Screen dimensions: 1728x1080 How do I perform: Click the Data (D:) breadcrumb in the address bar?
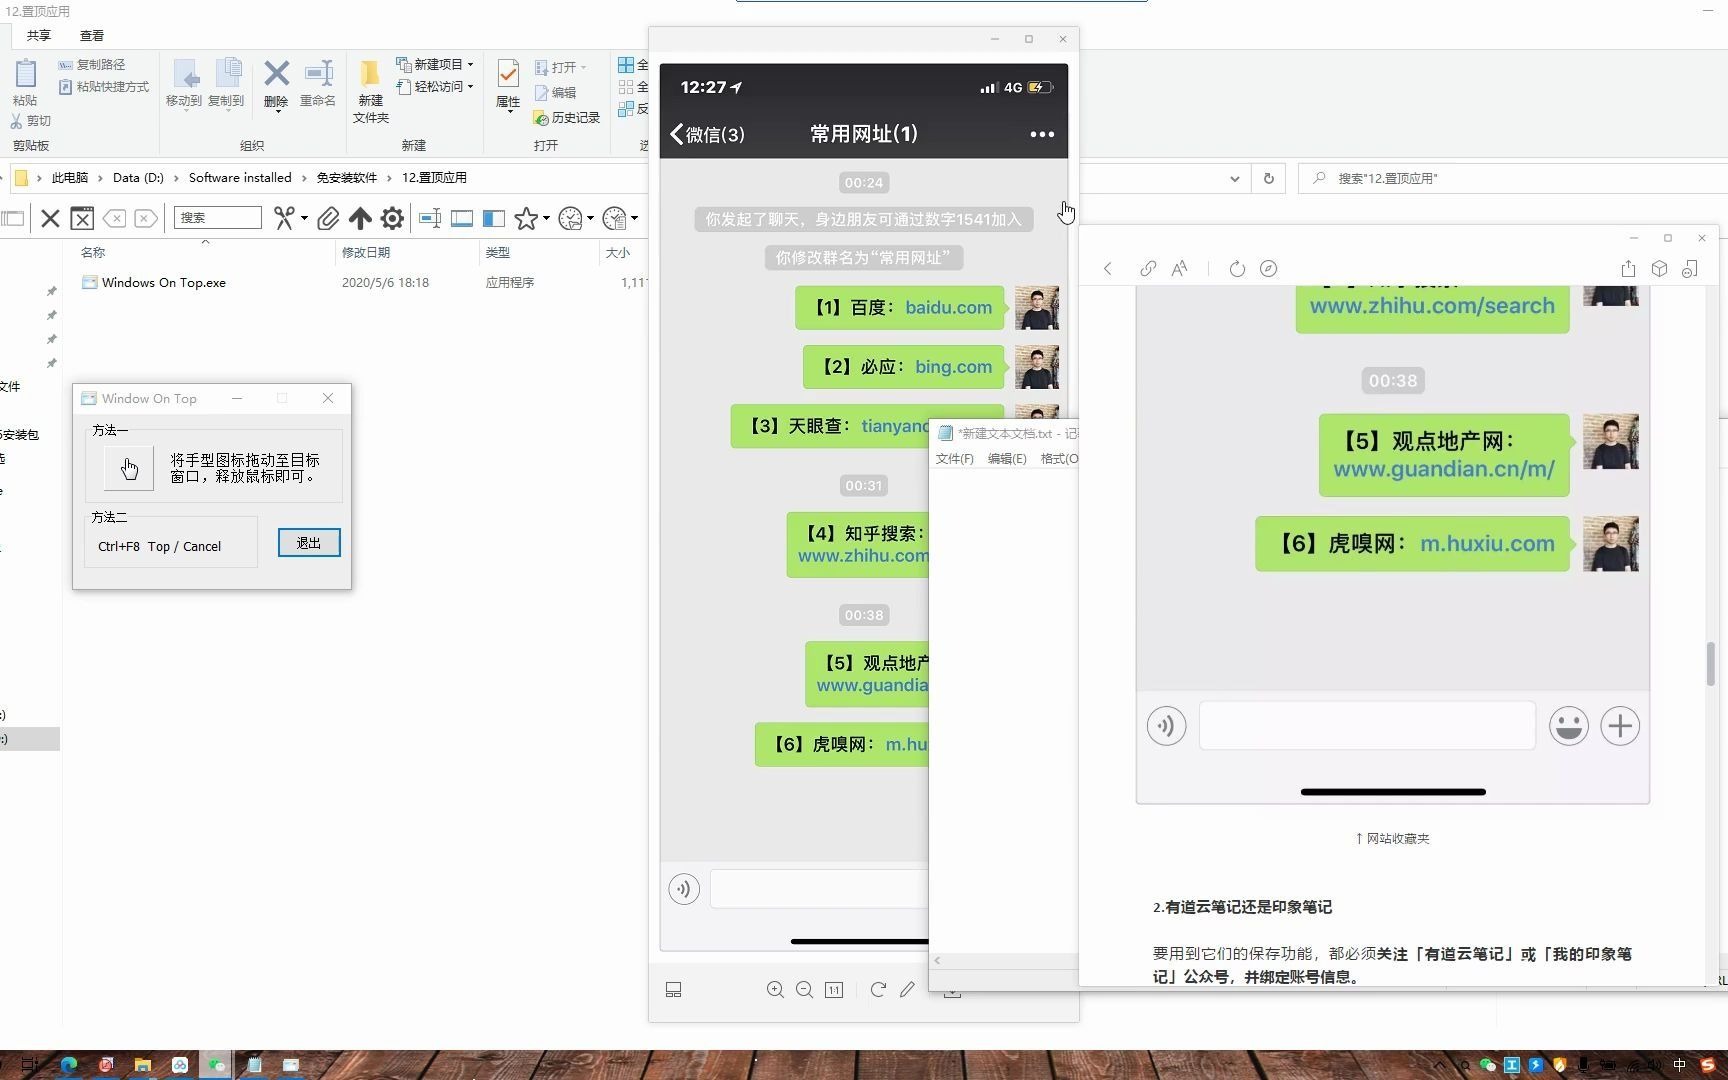(138, 178)
